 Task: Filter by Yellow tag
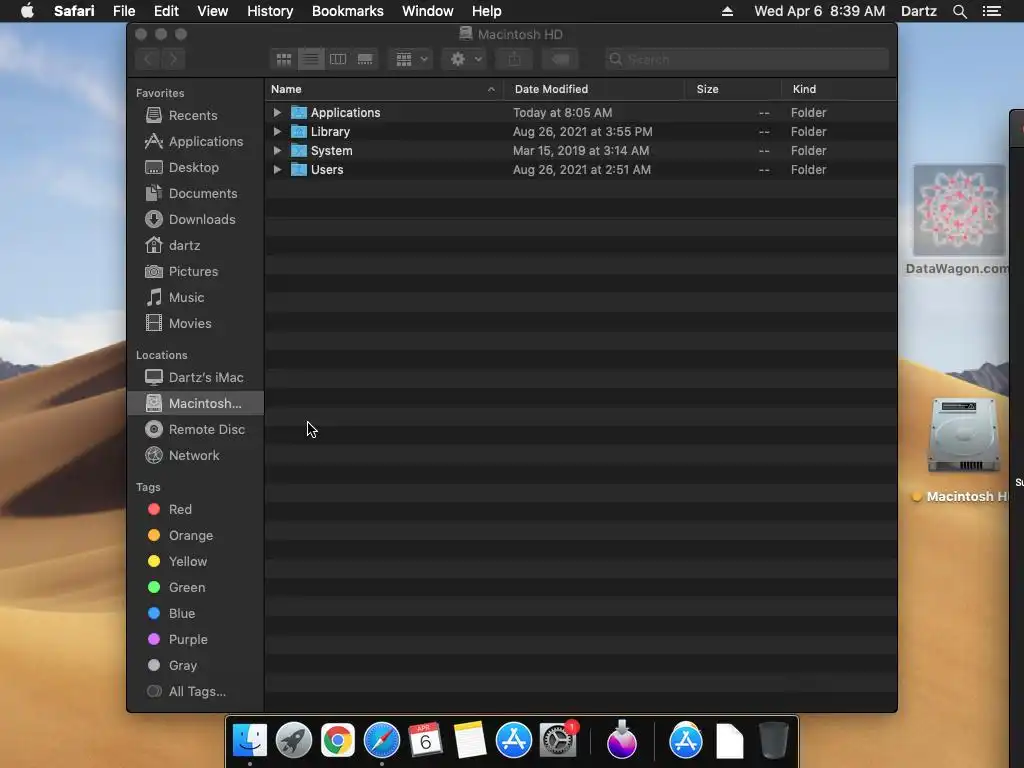(196, 562)
